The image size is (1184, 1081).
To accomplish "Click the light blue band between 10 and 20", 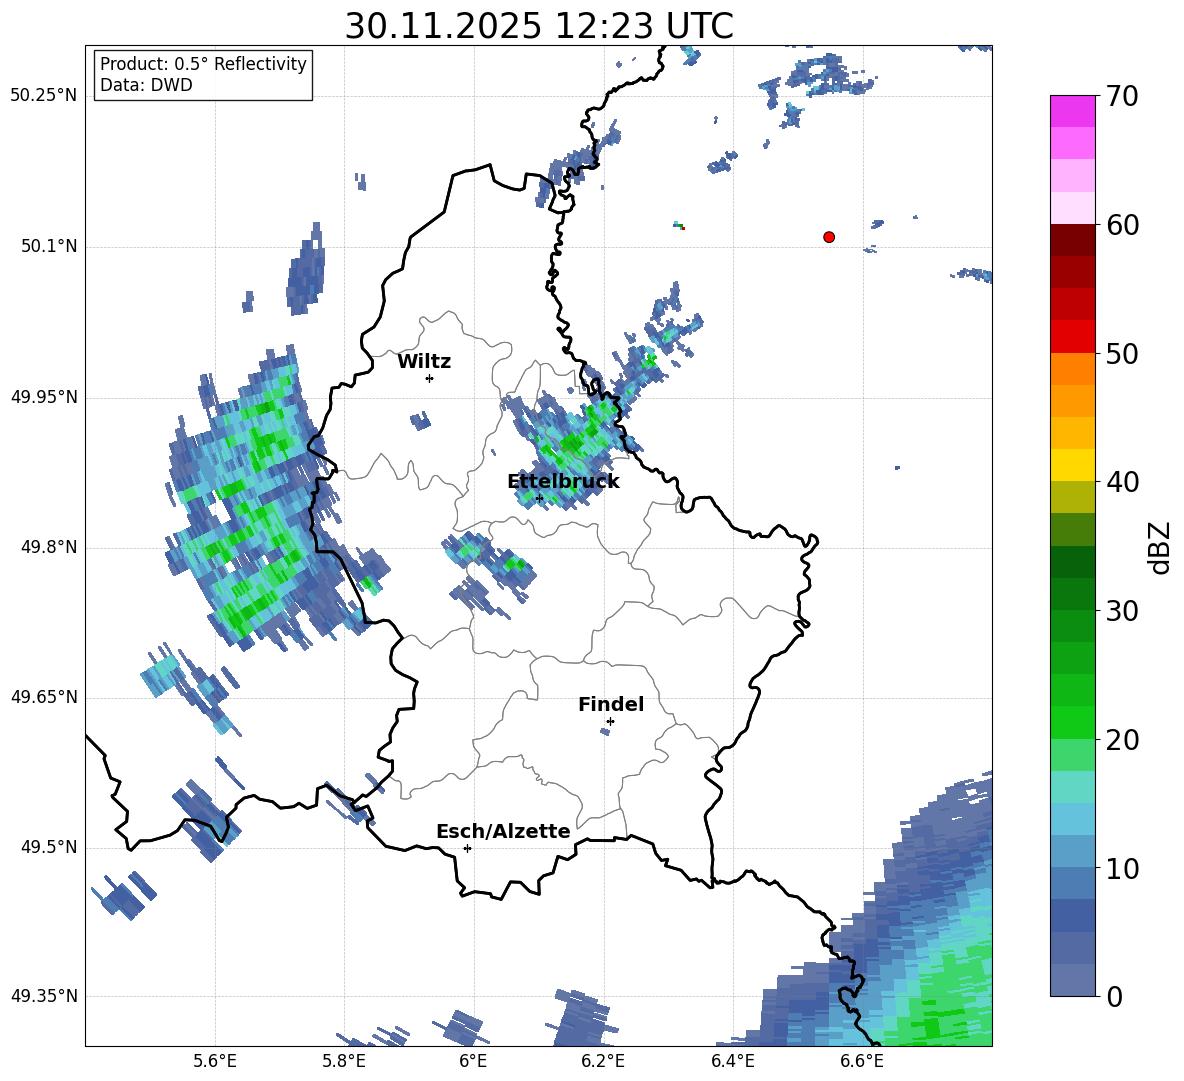I will pyautogui.click(x=1072, y=819).
